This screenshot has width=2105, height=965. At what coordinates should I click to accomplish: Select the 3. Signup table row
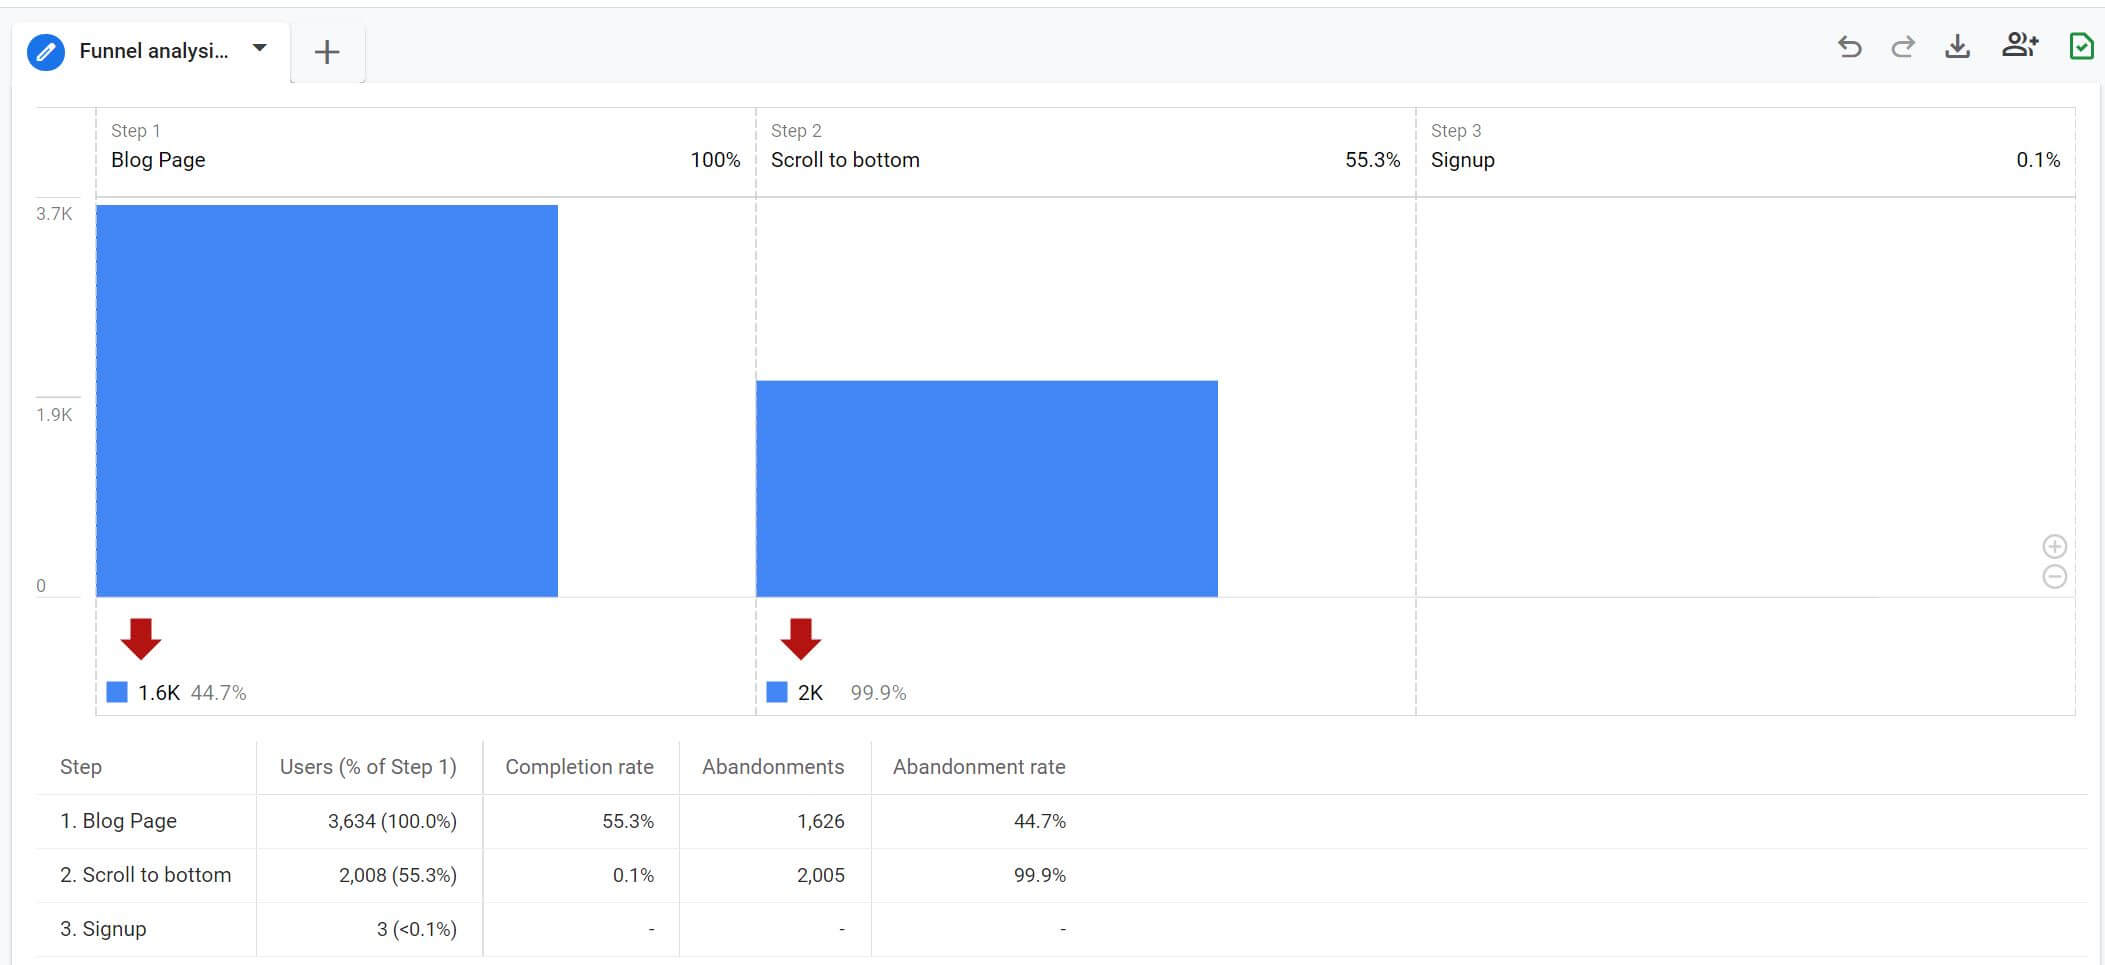pos(1061,929)
